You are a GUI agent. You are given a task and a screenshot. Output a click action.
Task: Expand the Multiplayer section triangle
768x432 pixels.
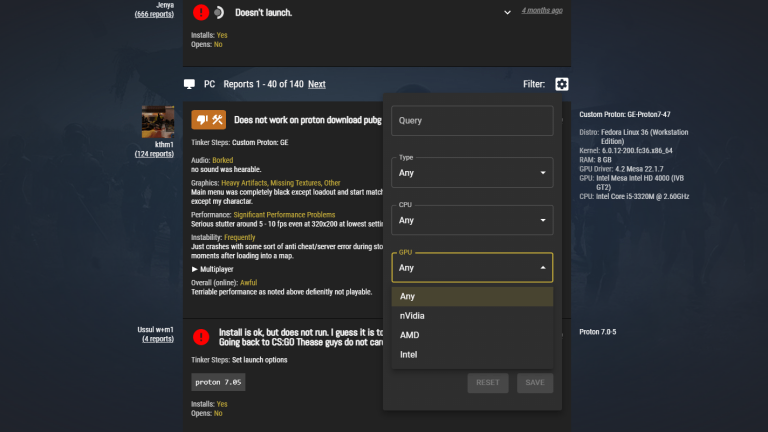pyautogui.click(x=194, y=269)
